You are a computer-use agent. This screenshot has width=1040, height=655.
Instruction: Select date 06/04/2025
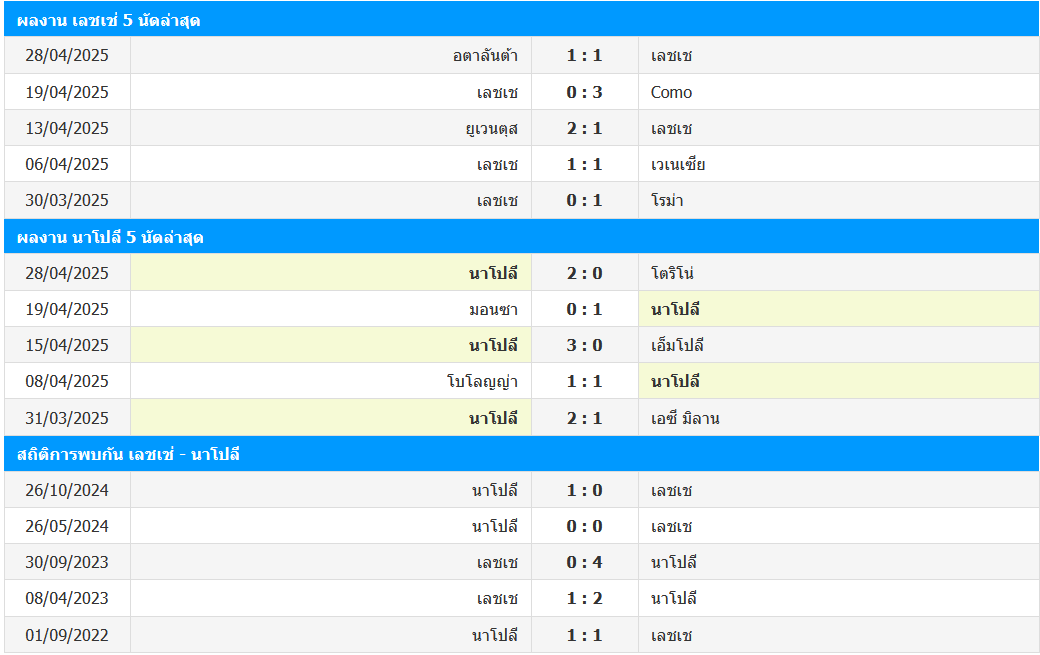click(67, 164)
